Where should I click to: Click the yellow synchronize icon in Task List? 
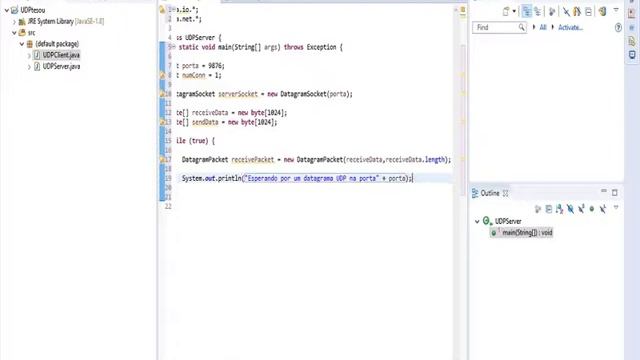coord(602,11)
